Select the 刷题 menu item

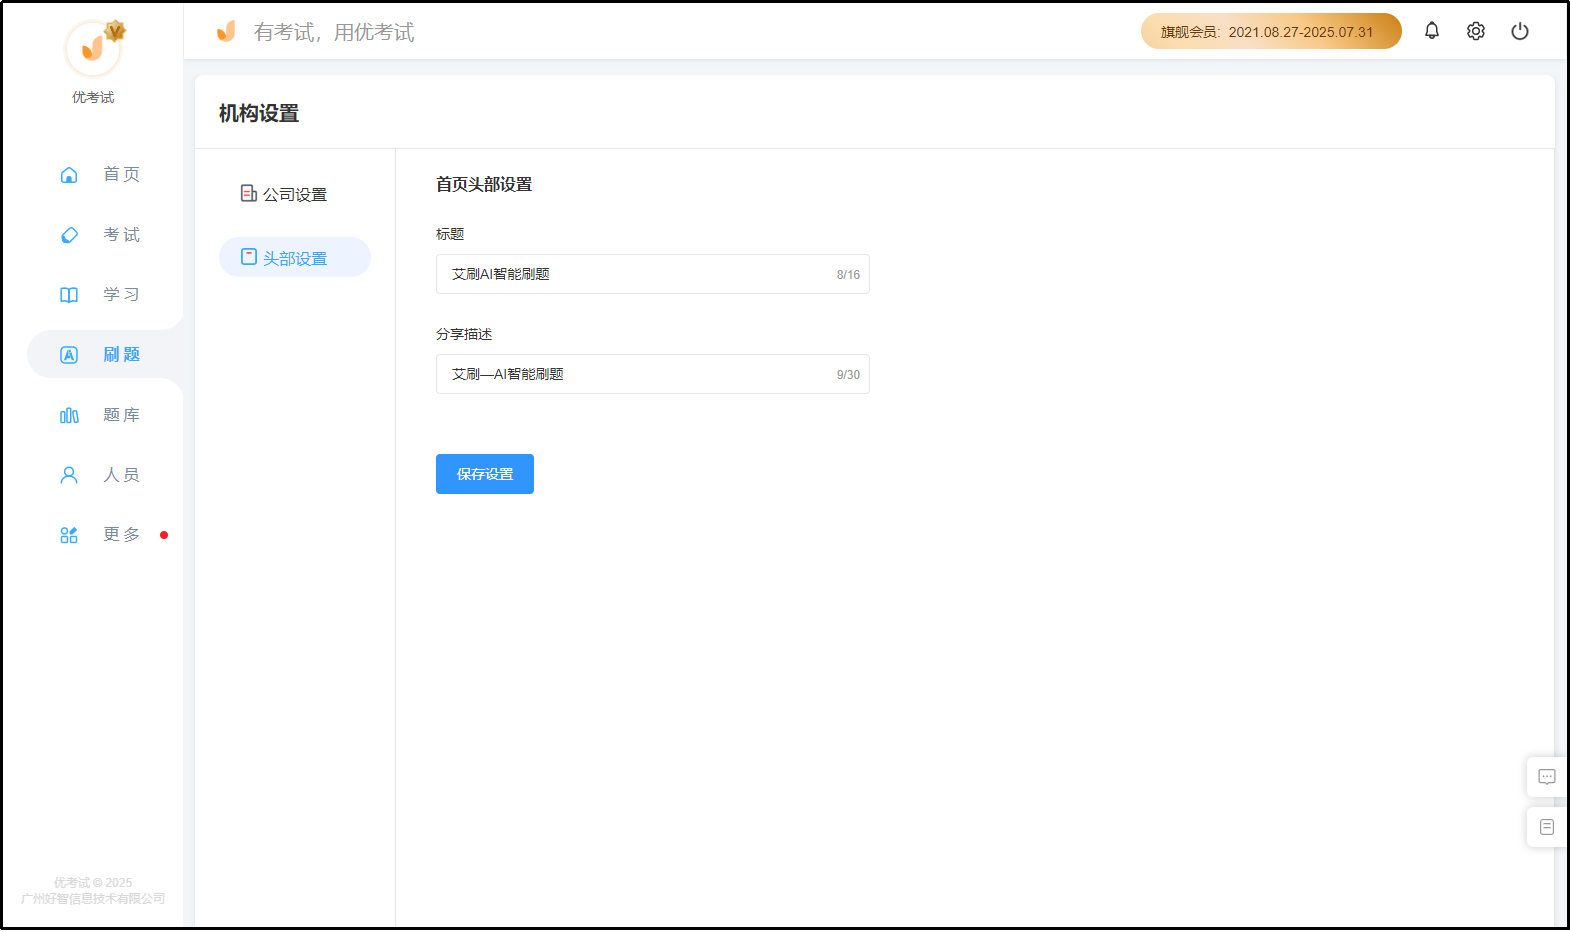(x=105, y=355)
